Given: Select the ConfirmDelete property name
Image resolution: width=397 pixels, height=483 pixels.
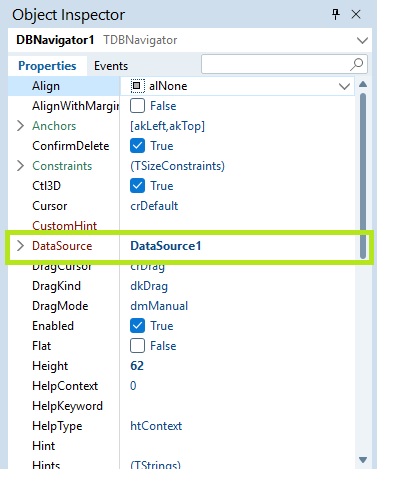Looking at the screenshot, I should click(x=71, y=146).
